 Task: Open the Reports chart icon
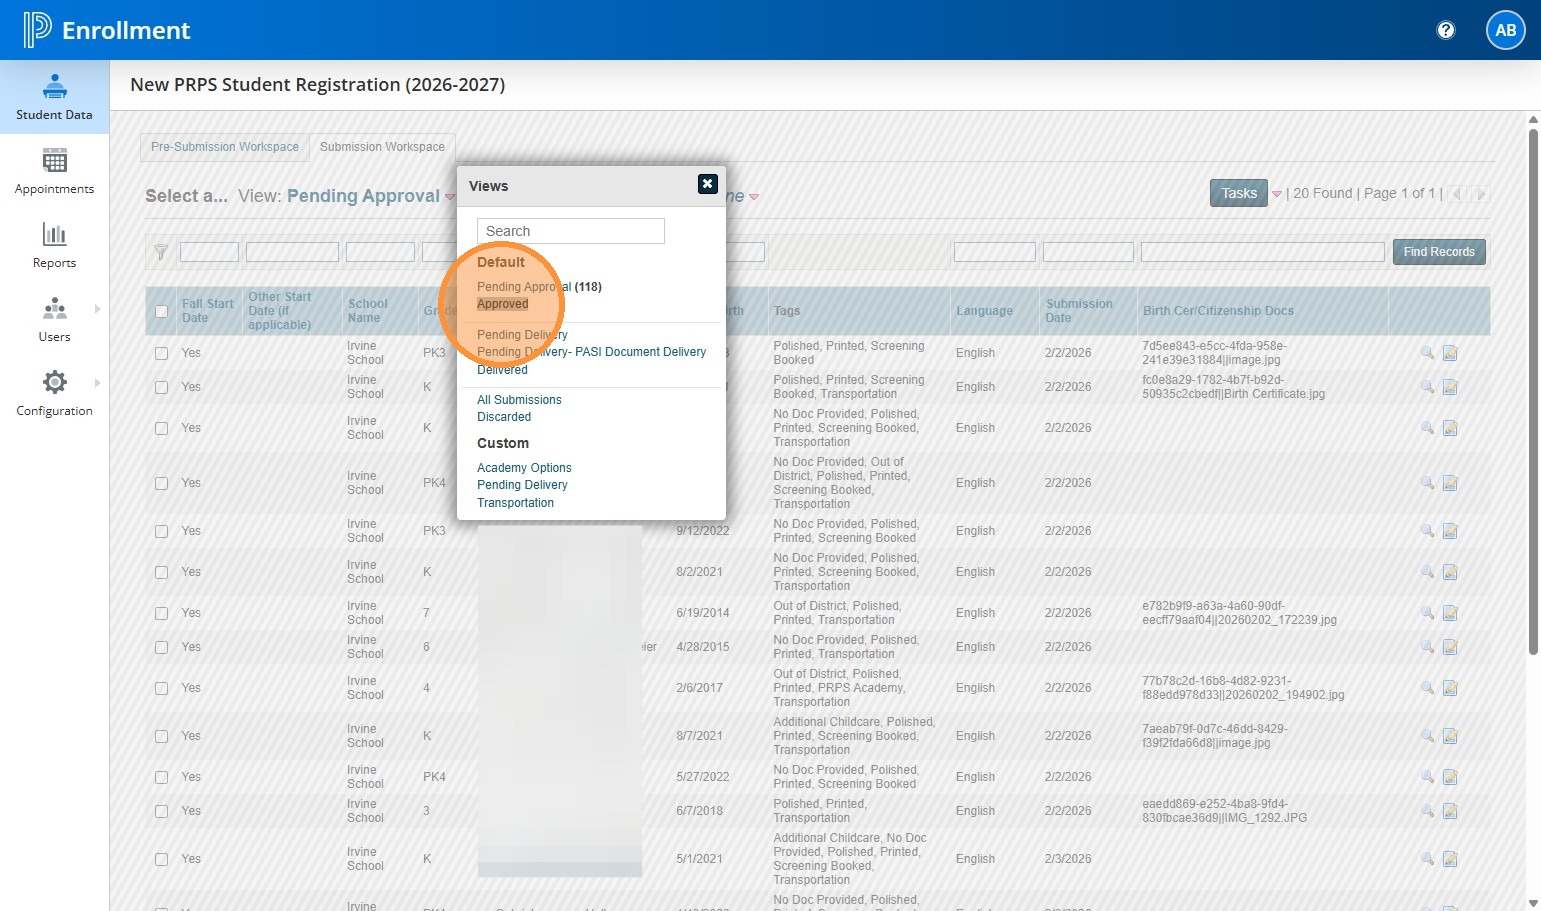[54, 235]
